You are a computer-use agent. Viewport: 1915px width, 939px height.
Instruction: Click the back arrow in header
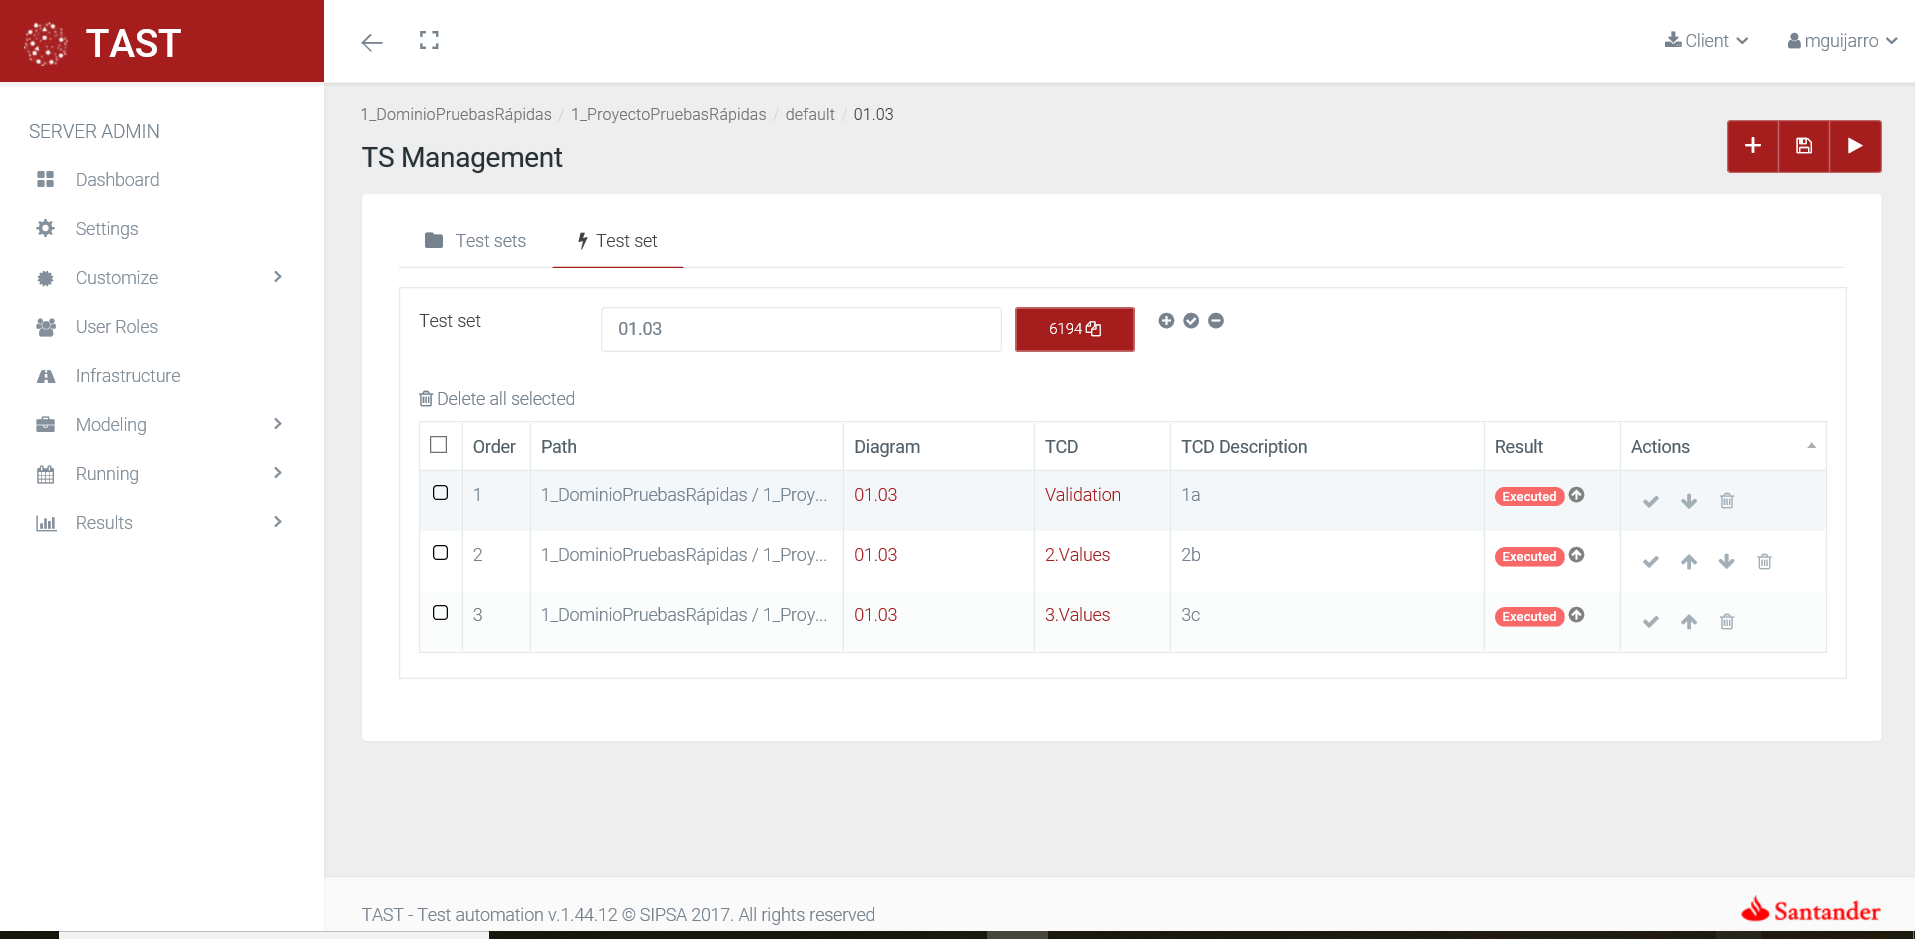tap(372, 42)
